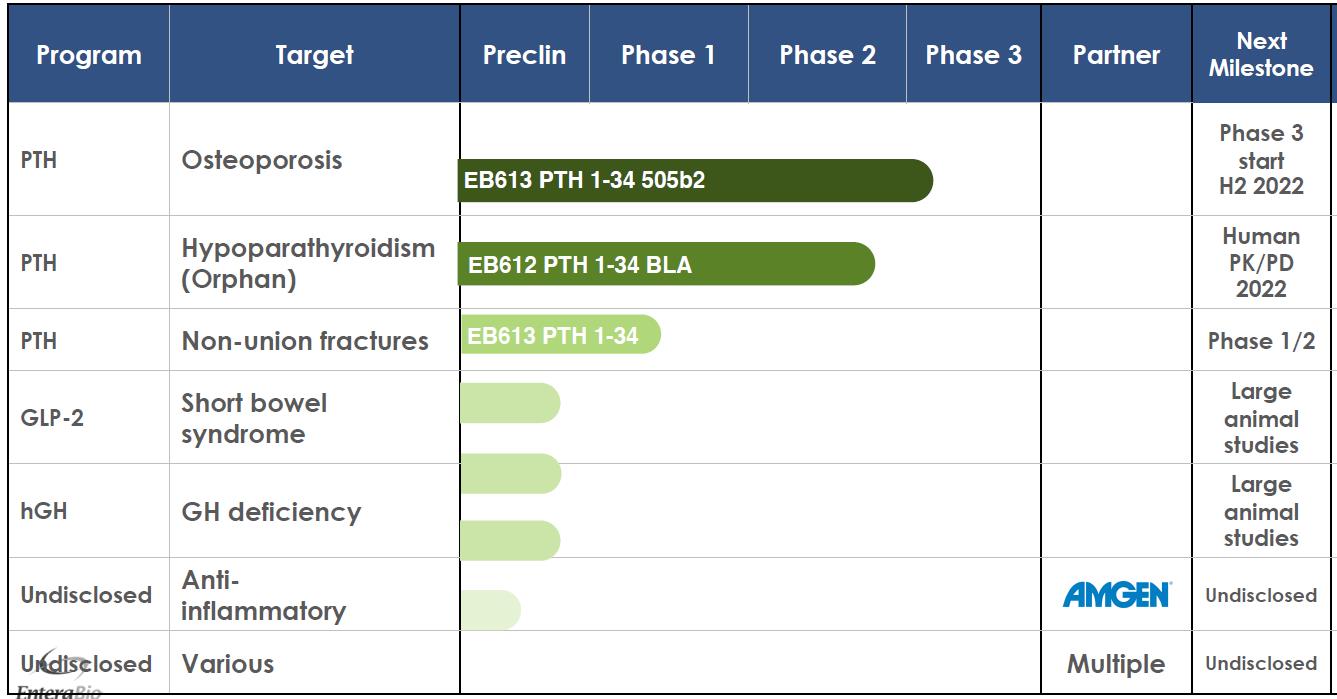Select the Next Milestone column header
The width and height of the screenshot is (1337, 699).
[1261, 56]
